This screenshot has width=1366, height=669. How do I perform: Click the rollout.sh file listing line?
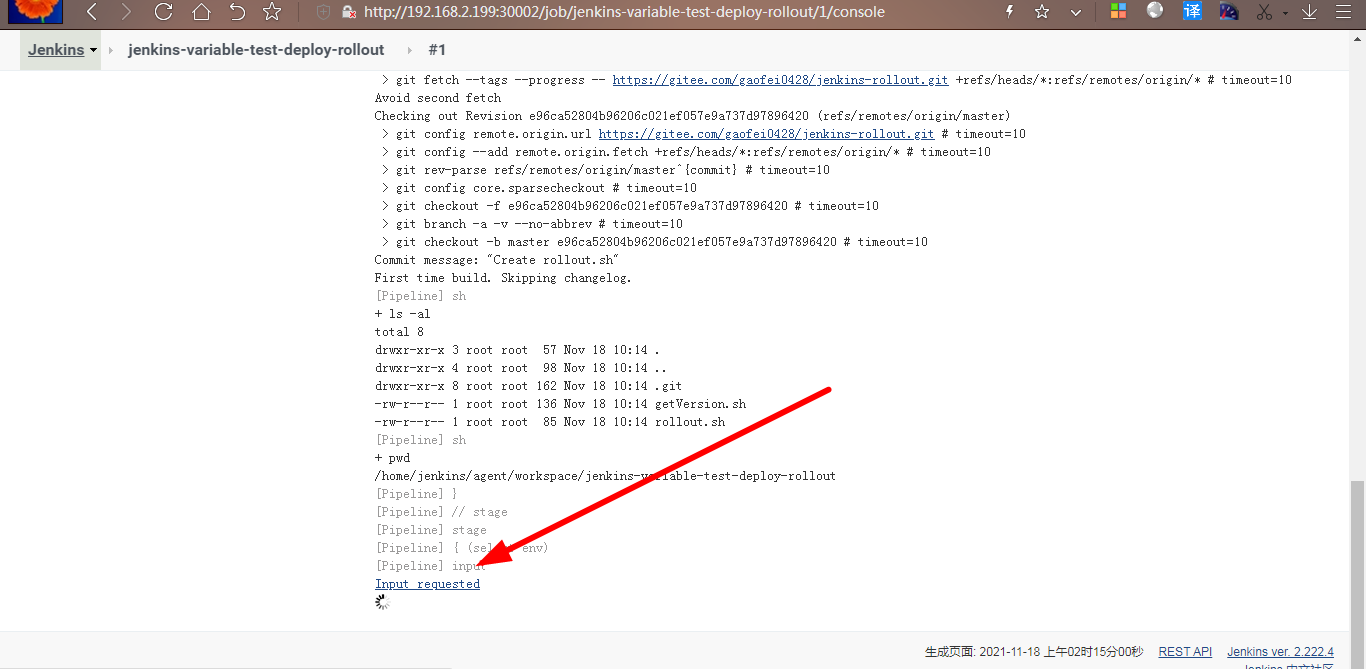click(550, 422)
